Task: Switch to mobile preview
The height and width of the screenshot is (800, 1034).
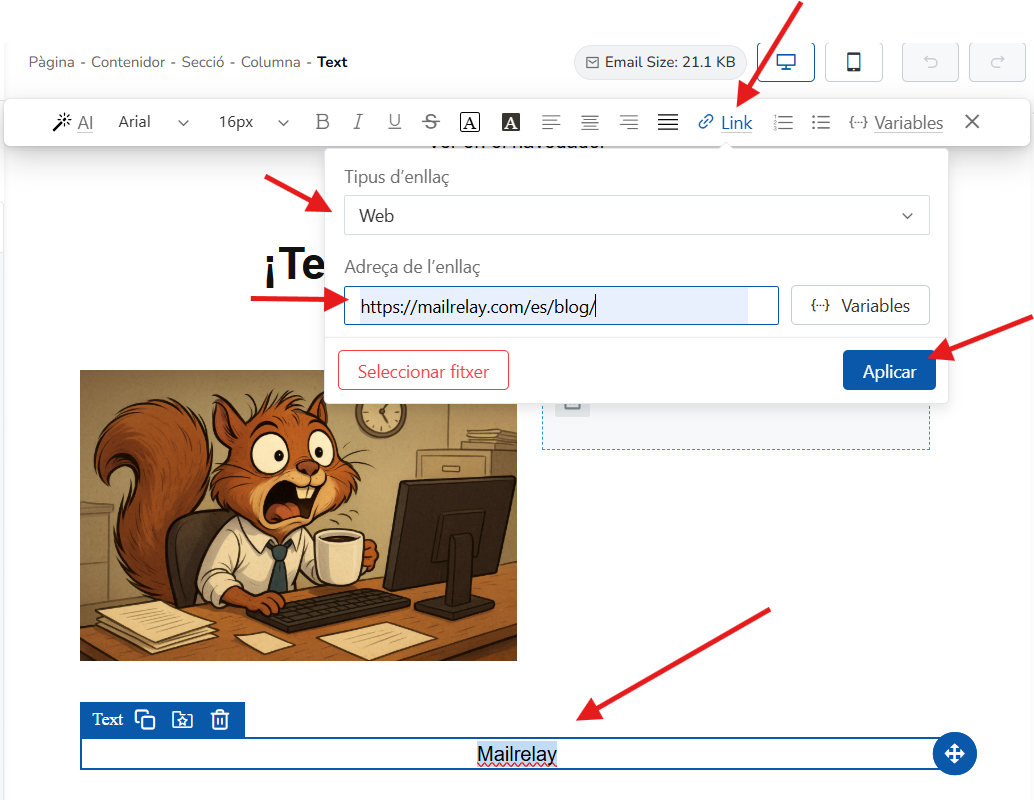Action: click(x=853, y=62)
